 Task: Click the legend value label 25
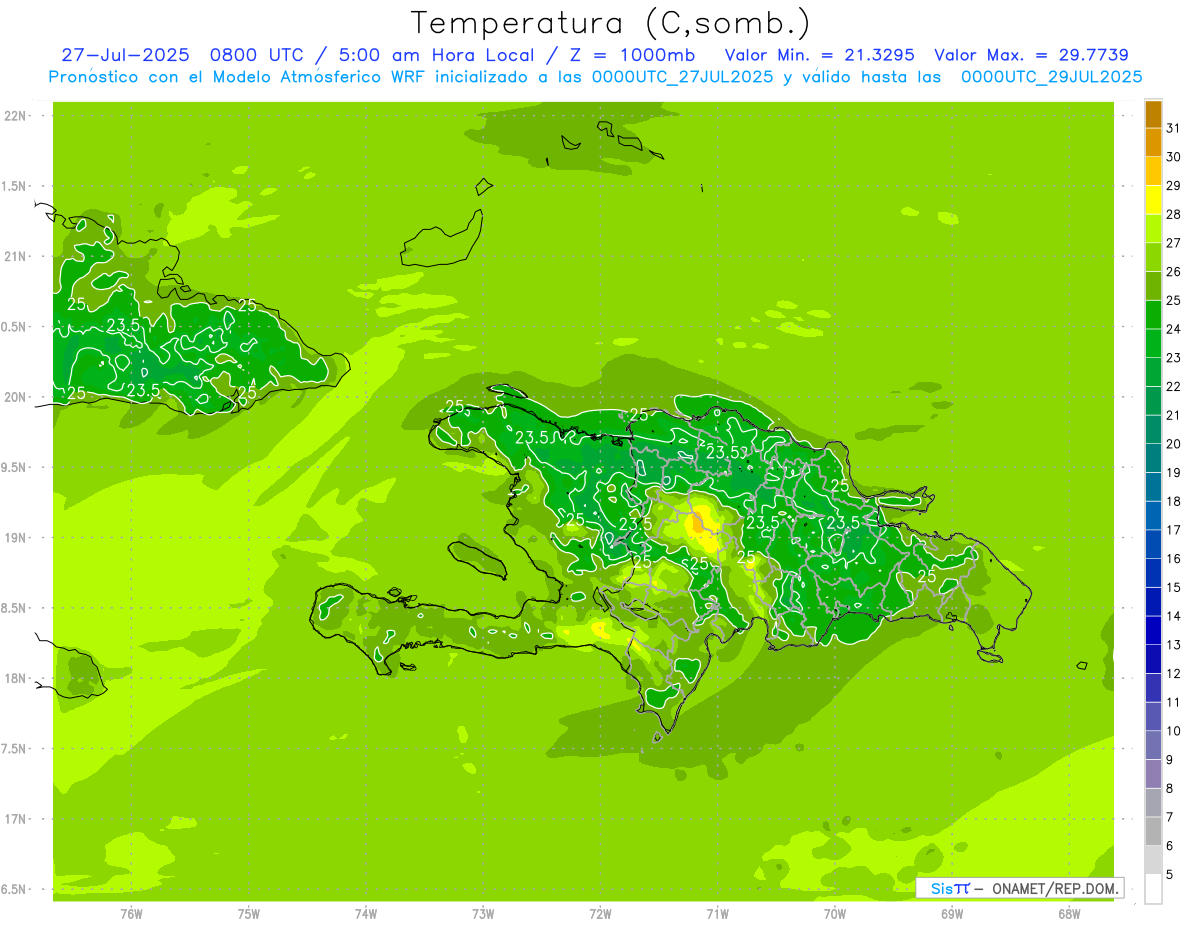[1173, 300]
